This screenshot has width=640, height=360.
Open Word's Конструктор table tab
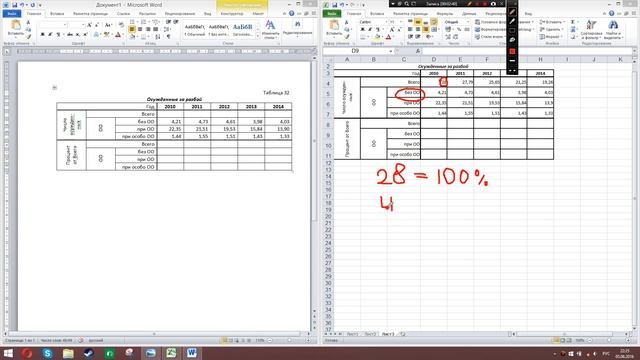click(x=232, y=14)
